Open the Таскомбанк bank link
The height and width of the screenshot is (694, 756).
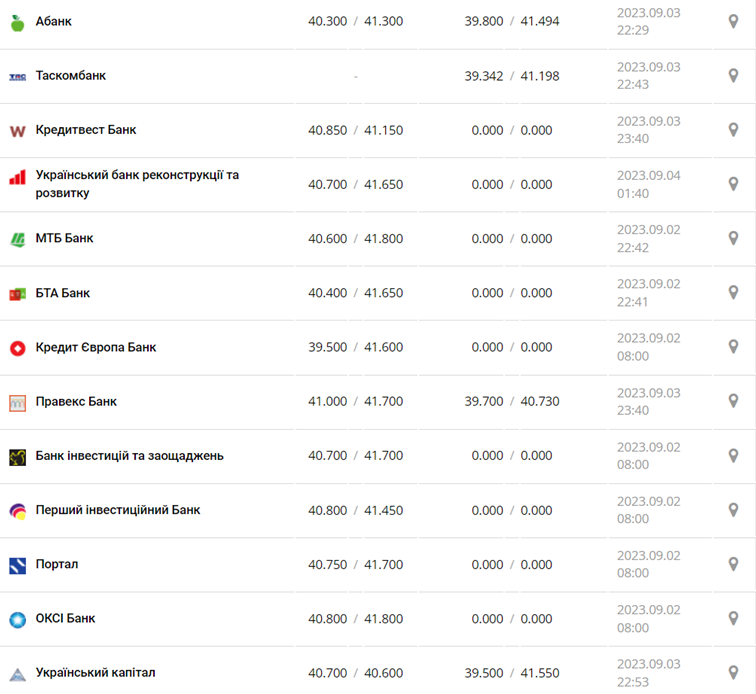tap(70, 76)
